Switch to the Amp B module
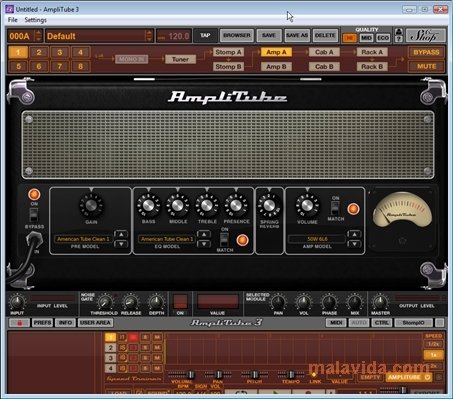Viewport: 453px width, 399px height. (276, 67)
